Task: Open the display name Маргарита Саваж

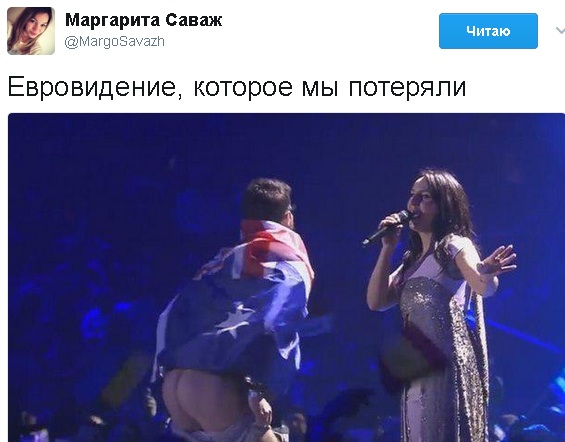Action: [143, 20]
